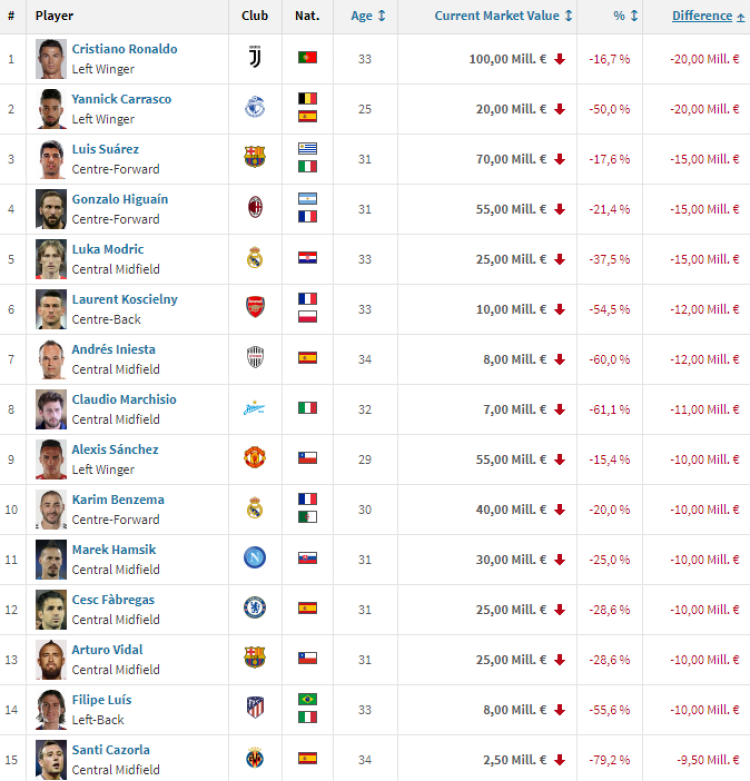Click Arturo Vidal's player photo
750x781 pixels.
pyautogui.click(x=51, y=659)
